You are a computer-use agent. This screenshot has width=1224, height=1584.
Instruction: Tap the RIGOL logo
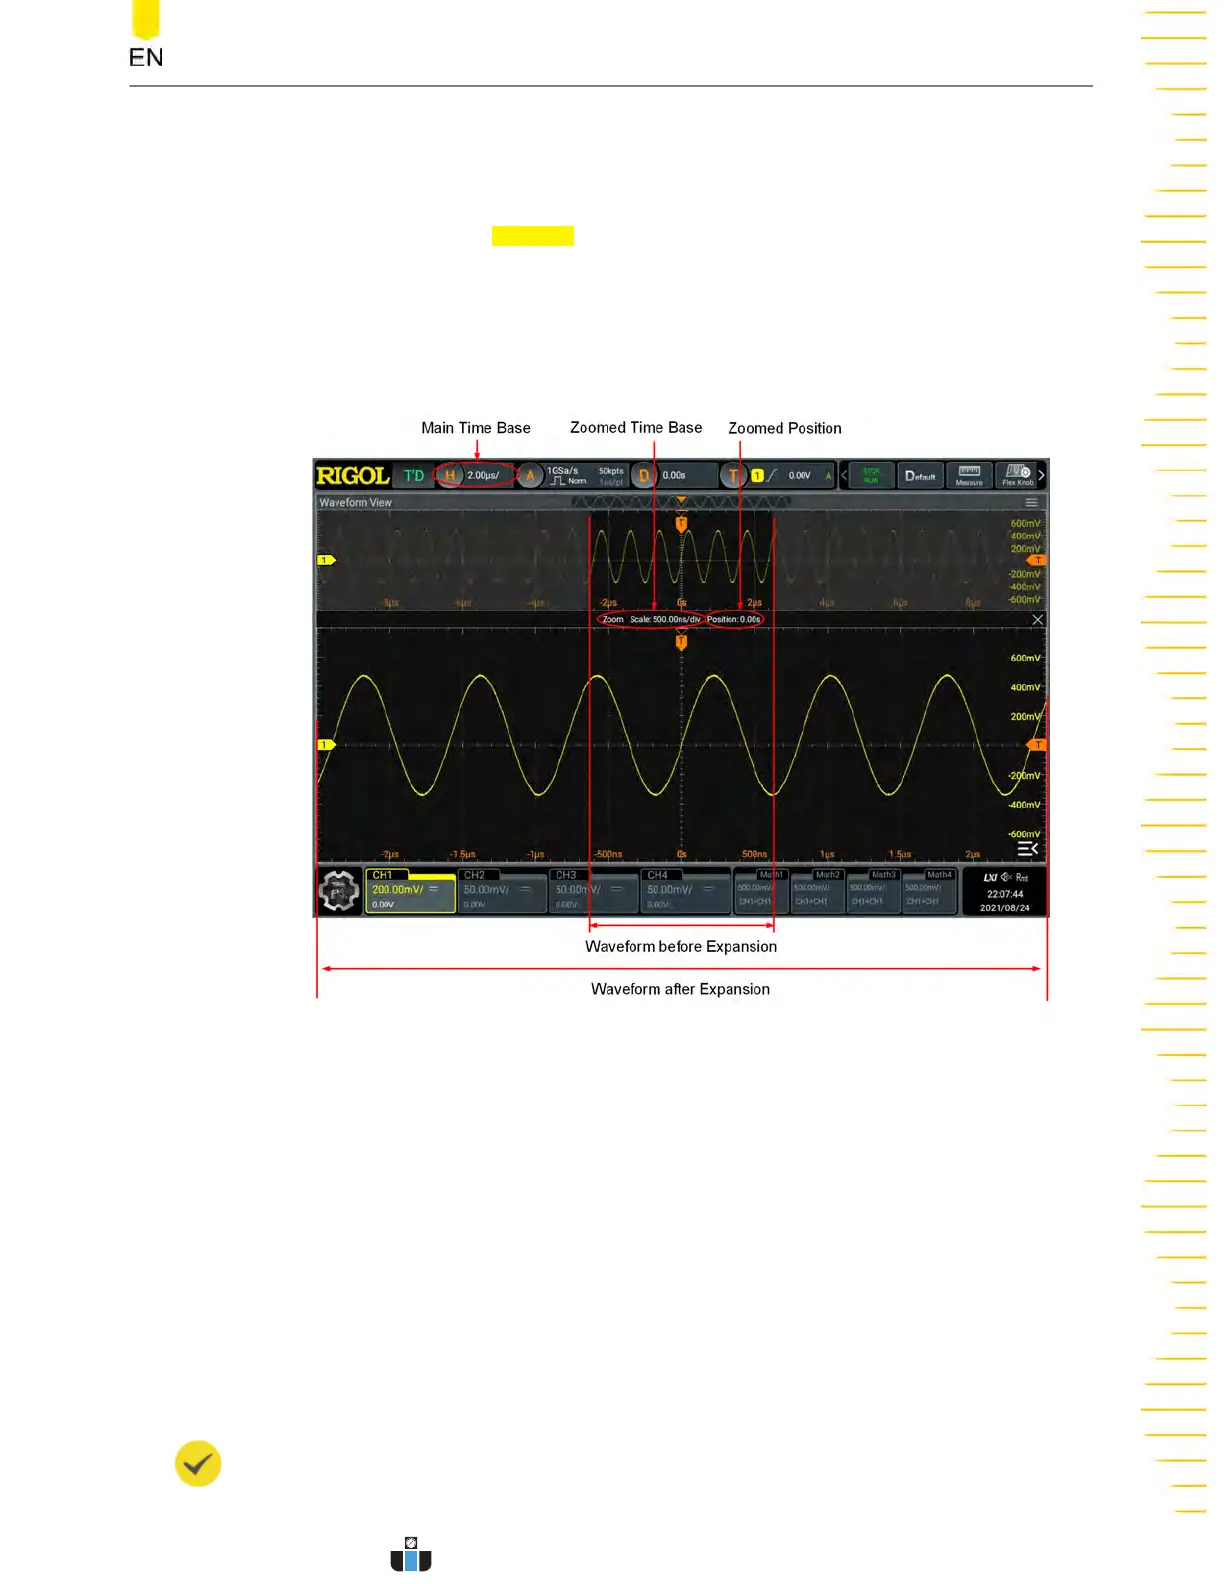pos(352,476)
